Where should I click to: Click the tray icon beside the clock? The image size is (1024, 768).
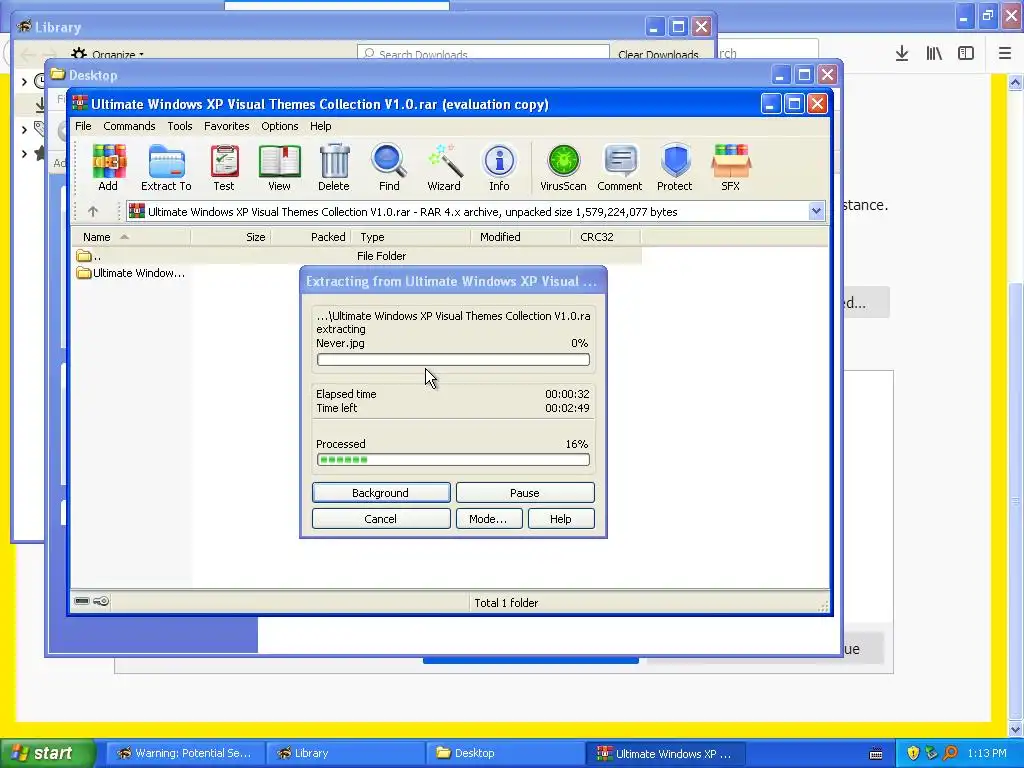(950, 753)
